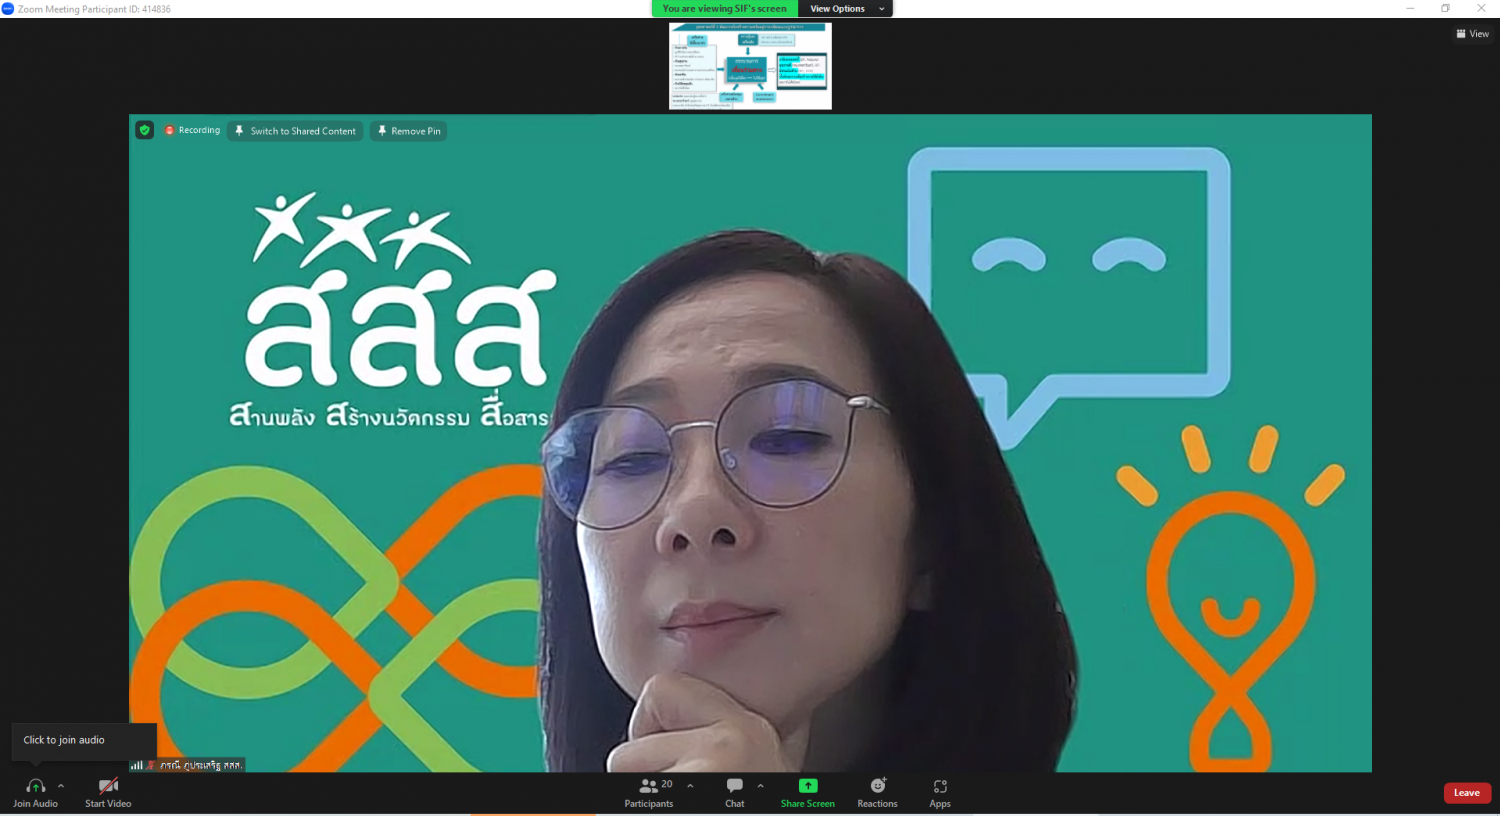Click the Zoom app icon in title bar

click(x=8, y=9)
